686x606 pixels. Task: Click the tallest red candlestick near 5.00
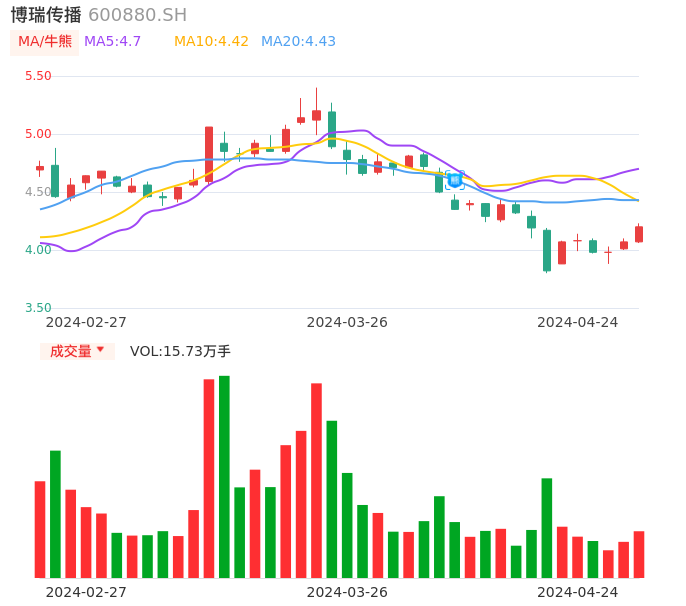(209, 154)
